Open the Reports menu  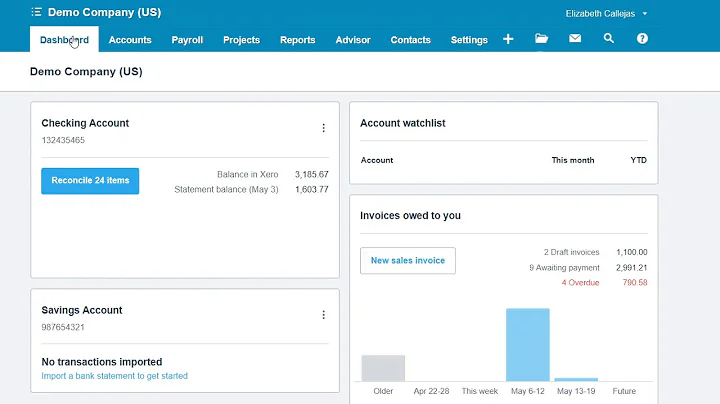click(298, 40)
